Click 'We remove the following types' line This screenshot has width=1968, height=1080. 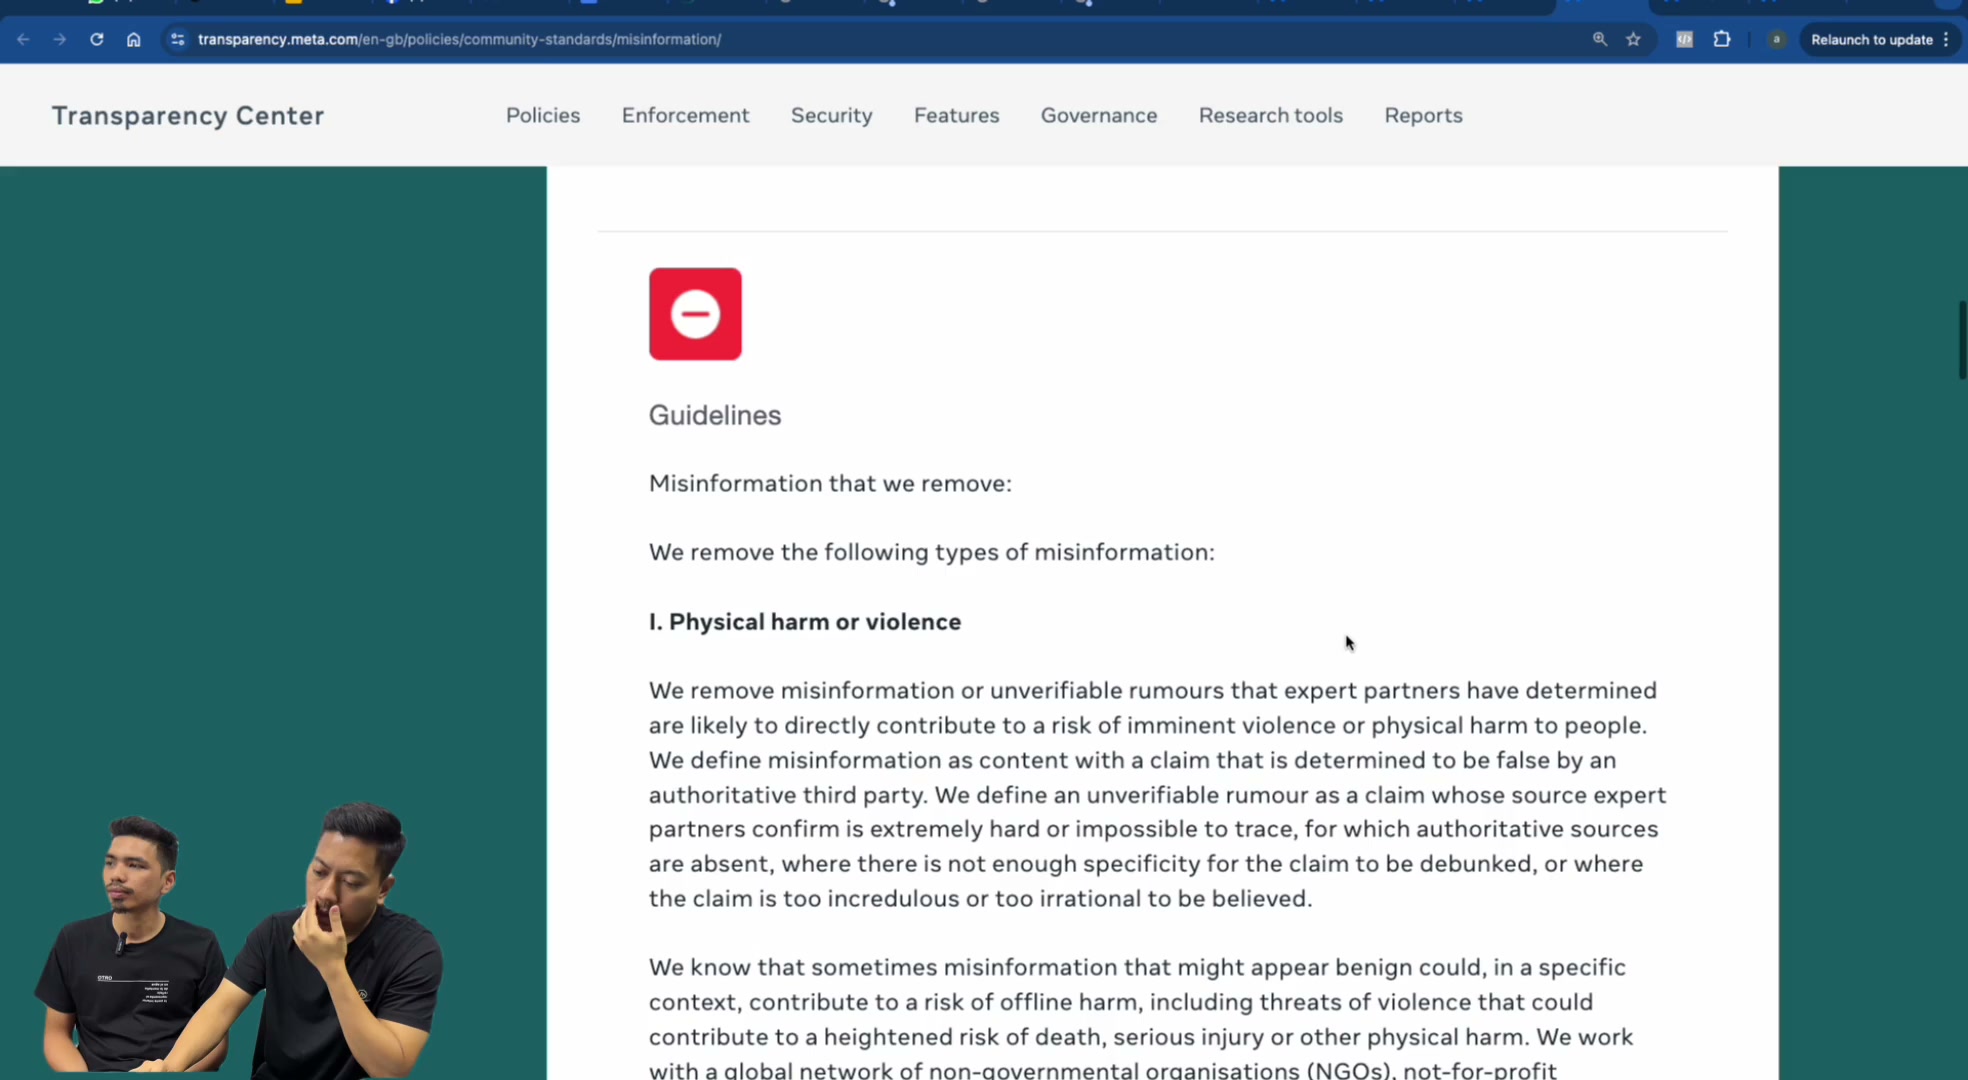click(931, 552)
